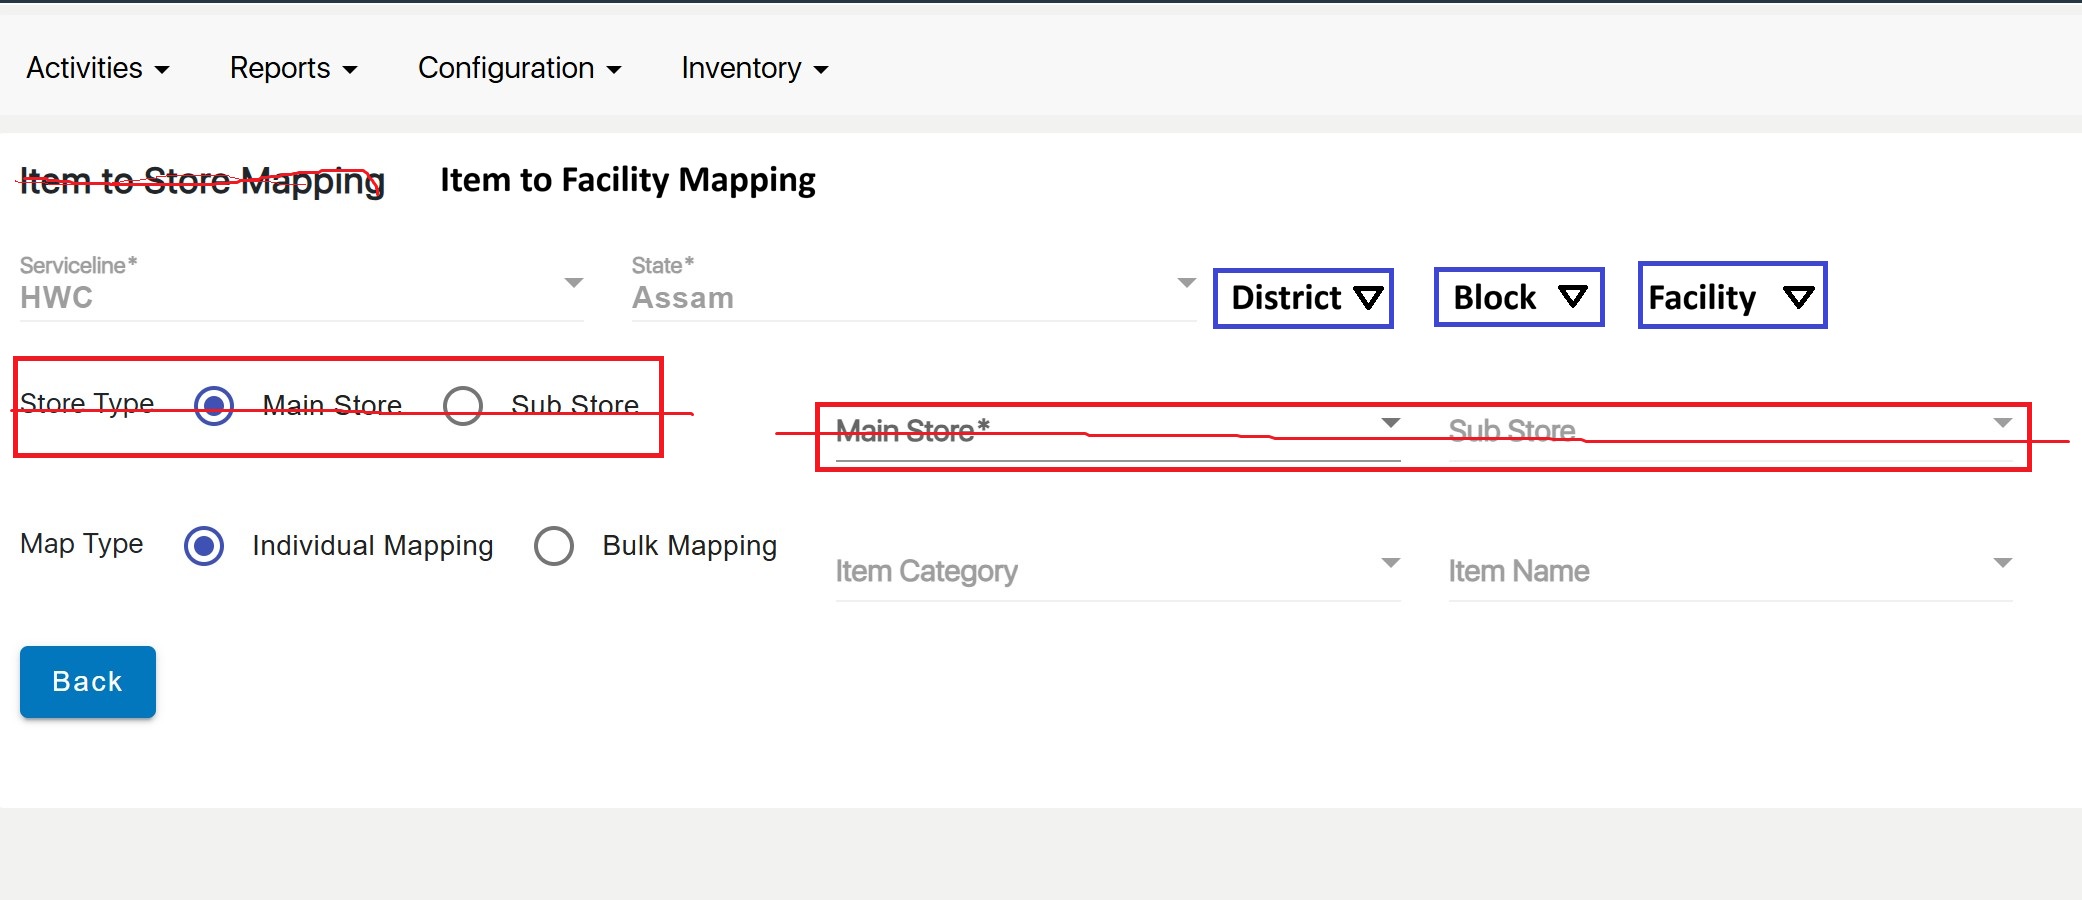Select the Sub Store radio button
Image resolution: width=2082 pixels, height=900 pixels.
(463, 406)
